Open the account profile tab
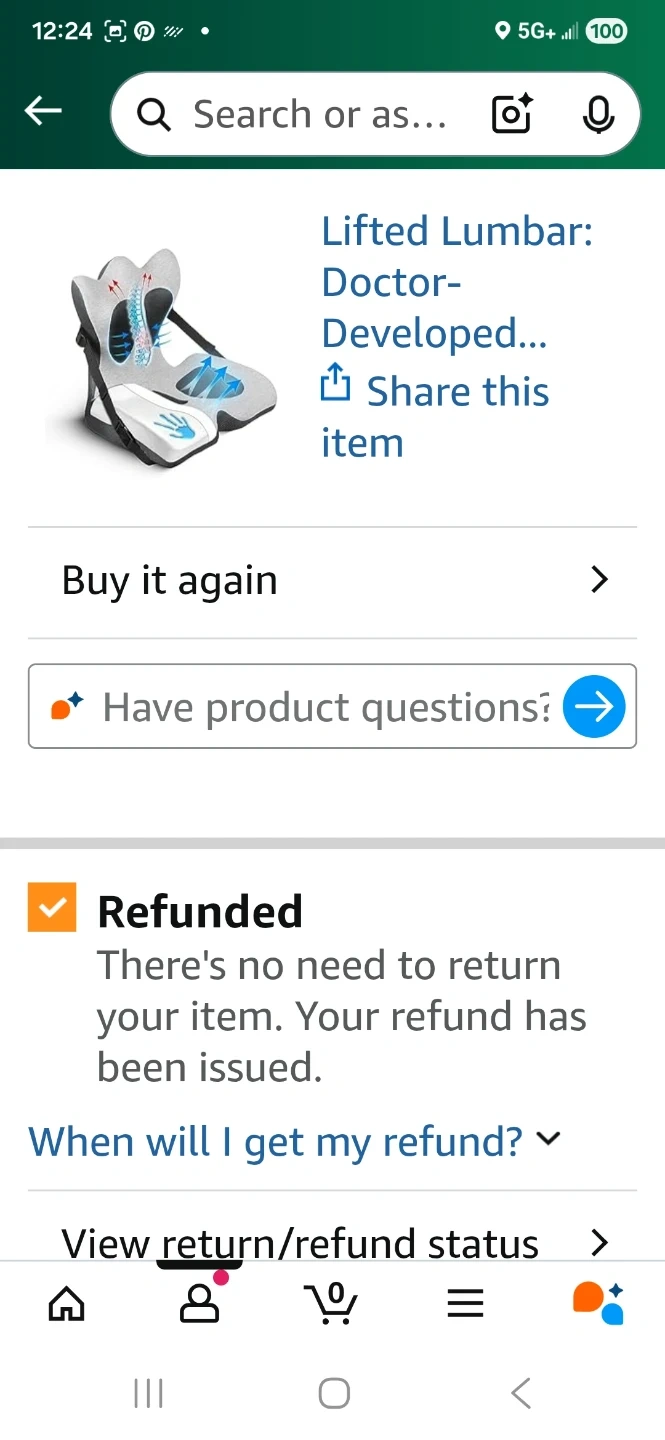Image resolution: width=665 pixels, height=1440 pixels. coord(199,1303)
